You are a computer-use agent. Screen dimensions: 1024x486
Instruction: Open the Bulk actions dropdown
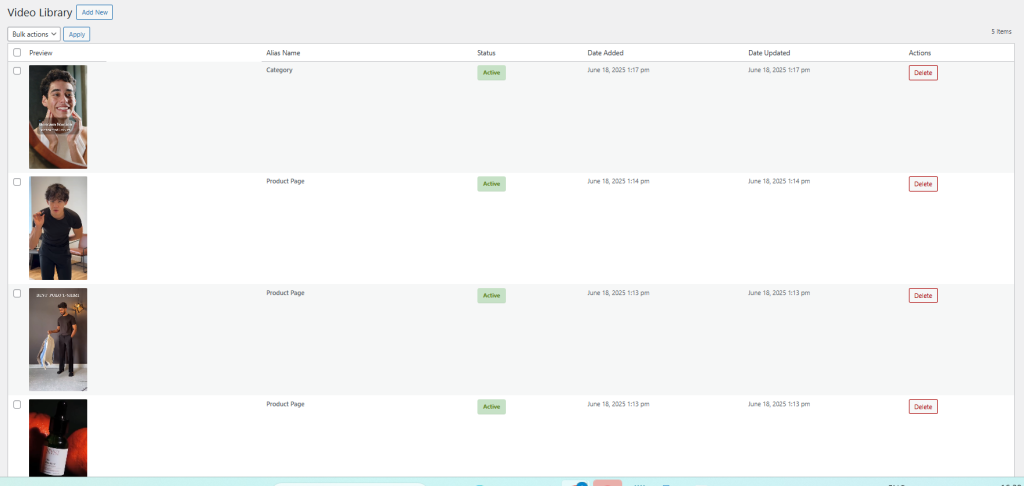pyautogui.click(x=34, y=34)
